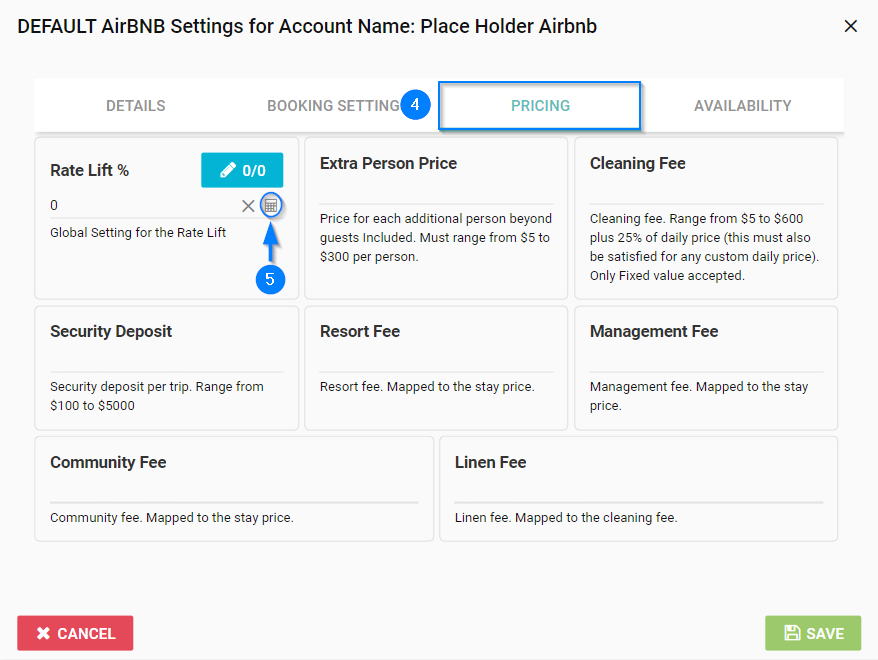Clear the Rate Lift value with the X icon
Viewport: 878px width, 660px height.
pos(248,205)
